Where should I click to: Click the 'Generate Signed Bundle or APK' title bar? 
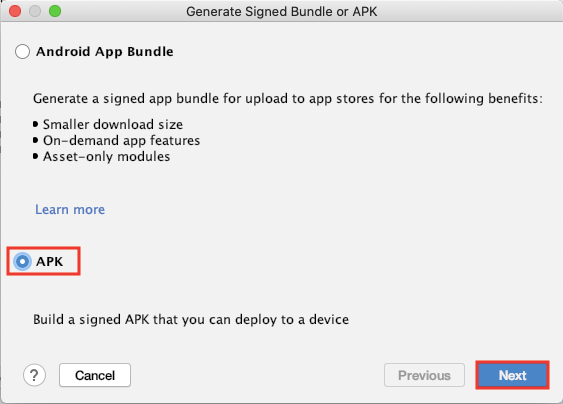(x=282, y=11)
